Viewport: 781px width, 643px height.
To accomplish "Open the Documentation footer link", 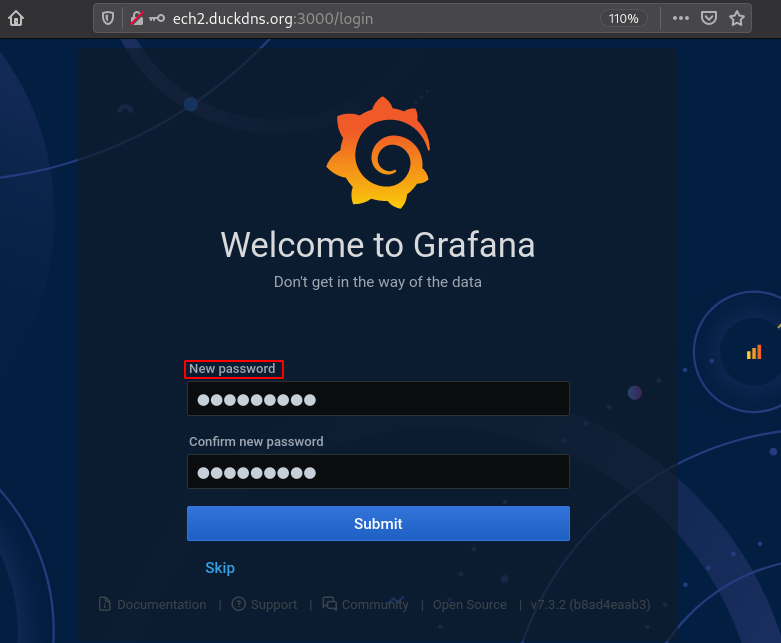I will click(x=161, y=605).
